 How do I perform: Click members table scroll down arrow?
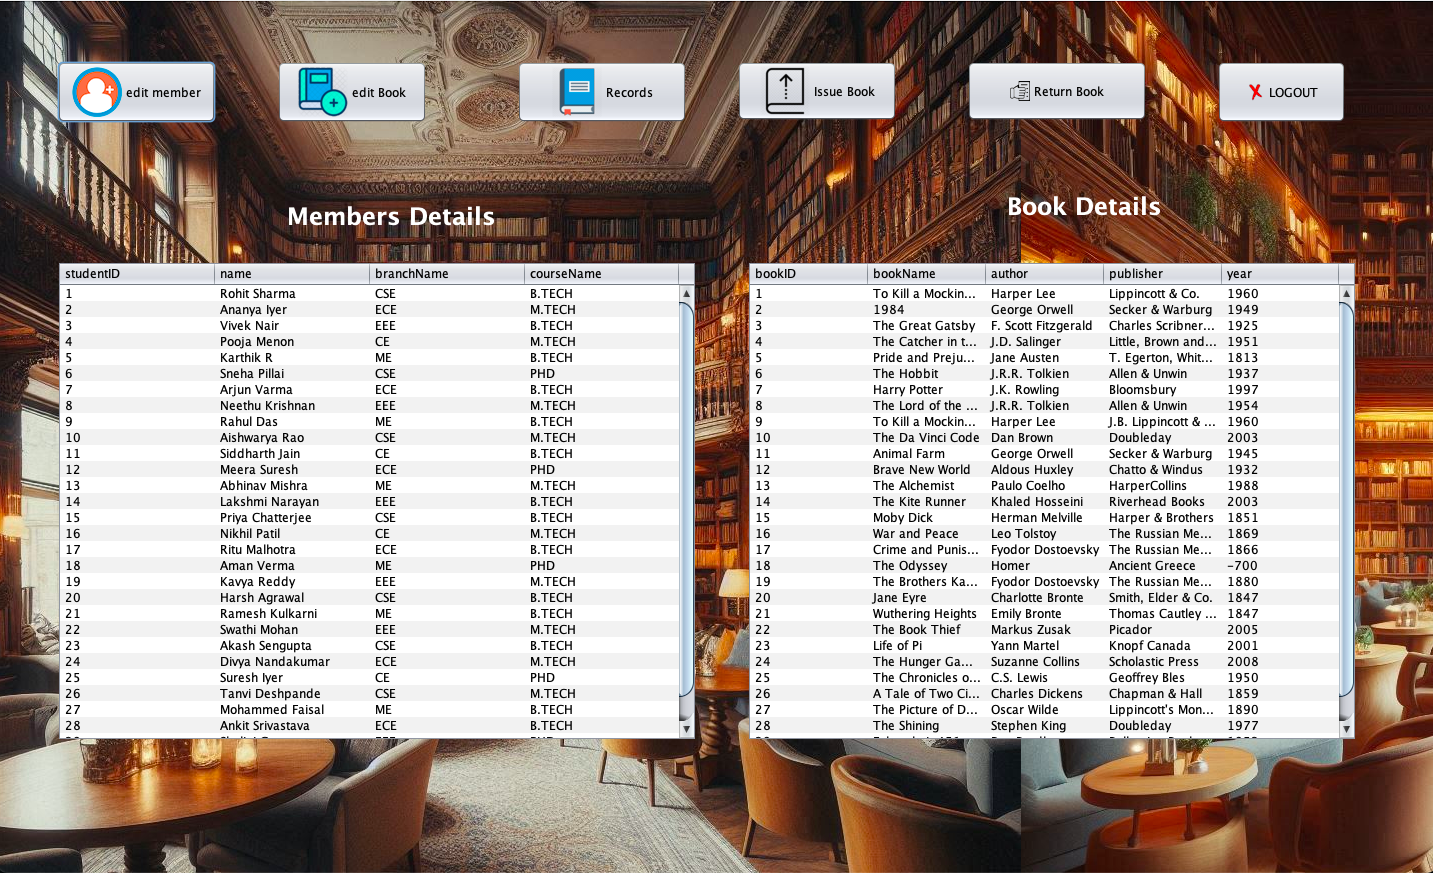[687, 729]
